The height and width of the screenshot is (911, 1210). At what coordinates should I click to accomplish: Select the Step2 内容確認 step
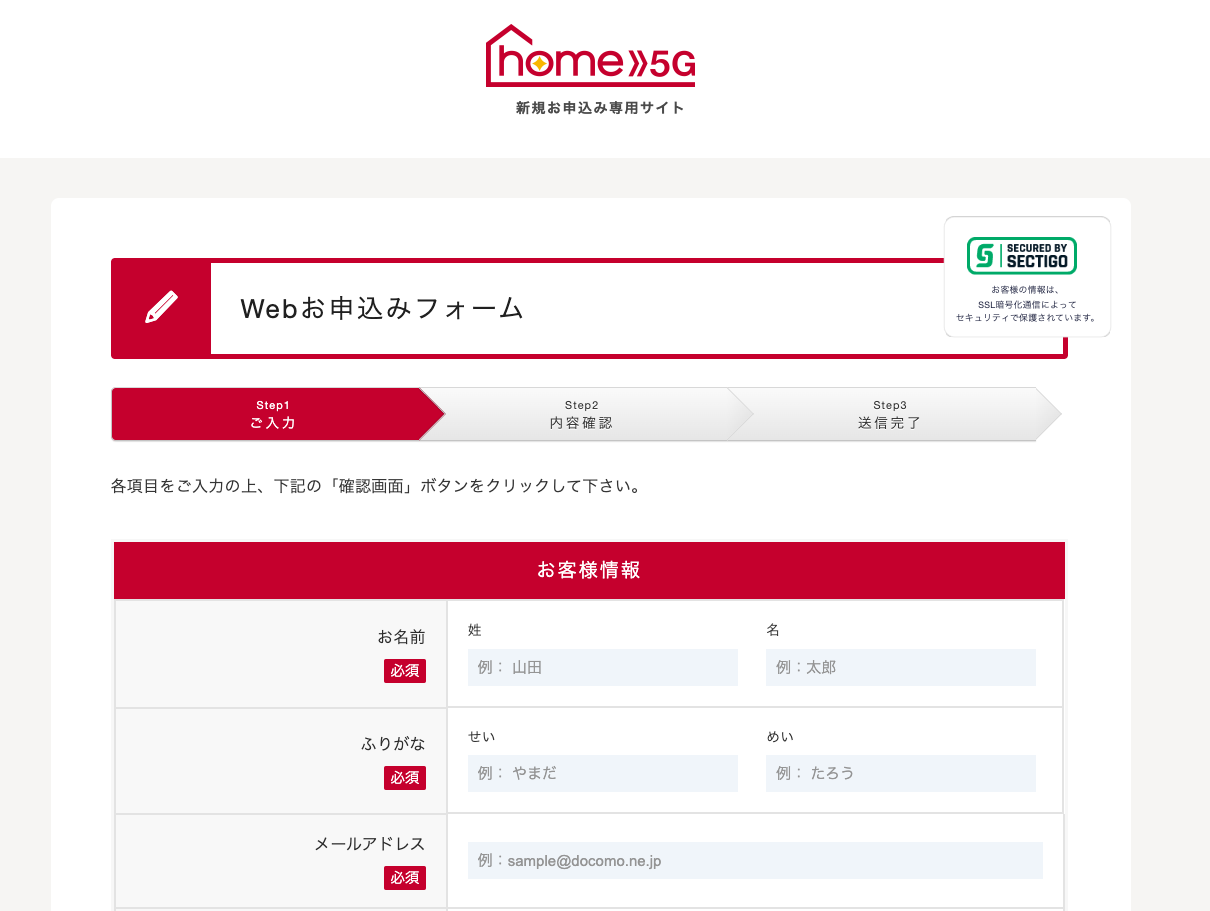click(x=581, y=414)
